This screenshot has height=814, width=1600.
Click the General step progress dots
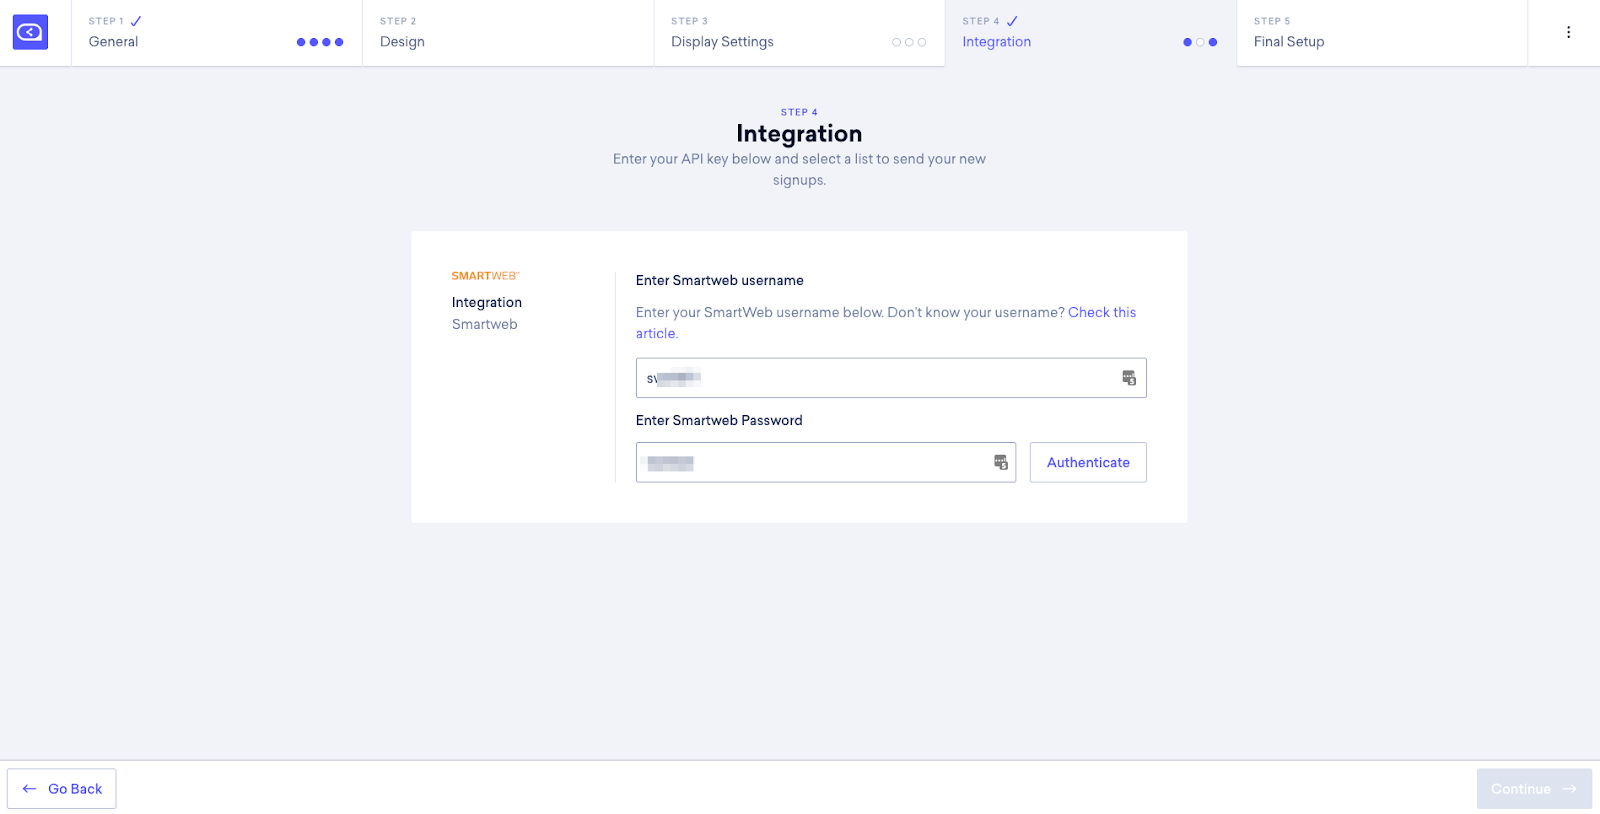point(320,42)
